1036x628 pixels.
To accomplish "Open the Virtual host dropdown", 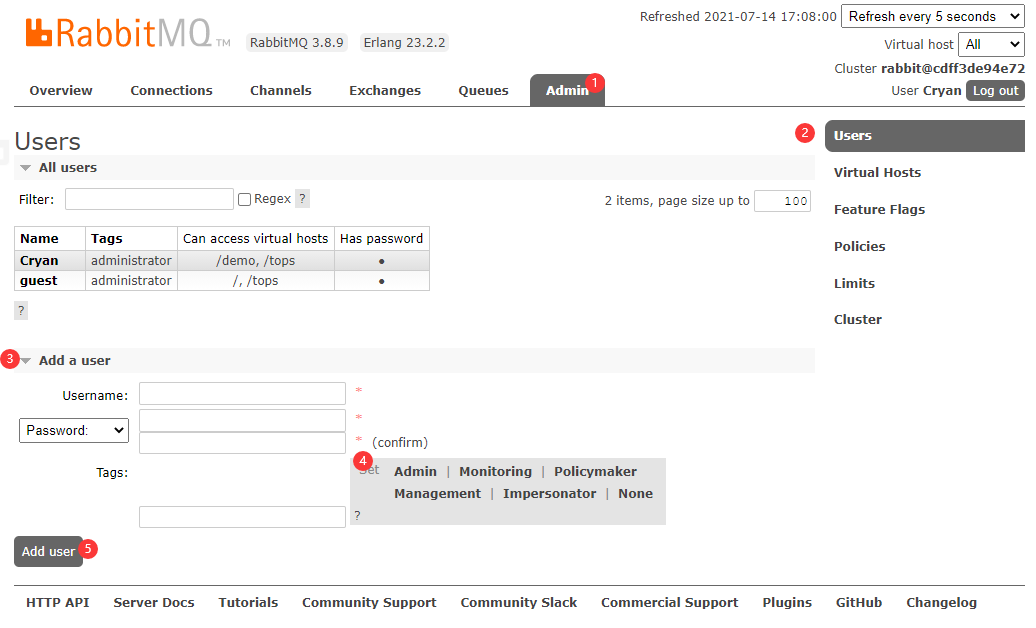I will pos(991,45).
